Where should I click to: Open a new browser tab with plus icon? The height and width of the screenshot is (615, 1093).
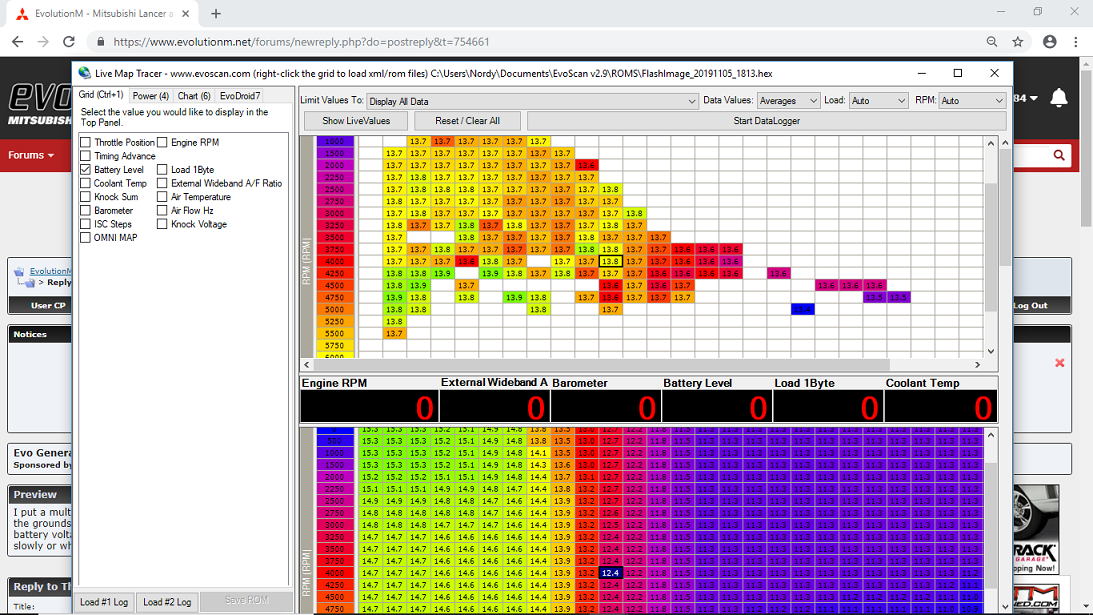[x=216, y=14]
